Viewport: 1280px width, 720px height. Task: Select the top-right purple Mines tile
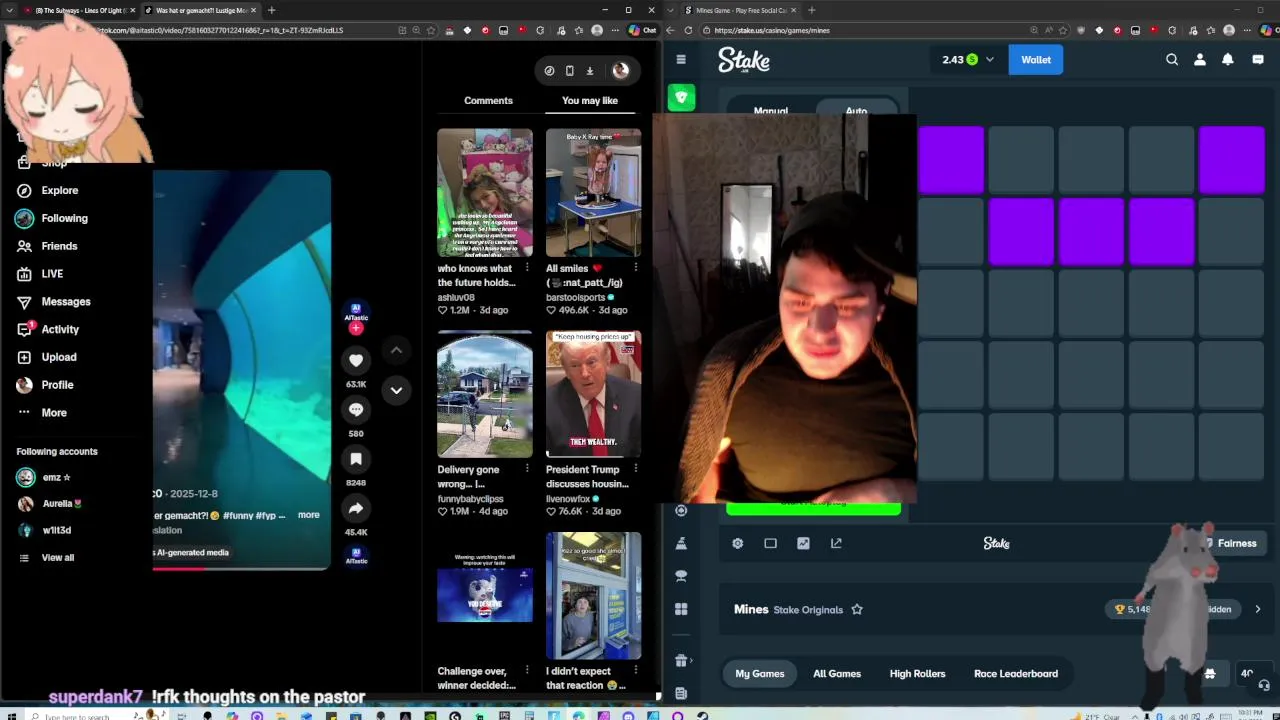1232,159
